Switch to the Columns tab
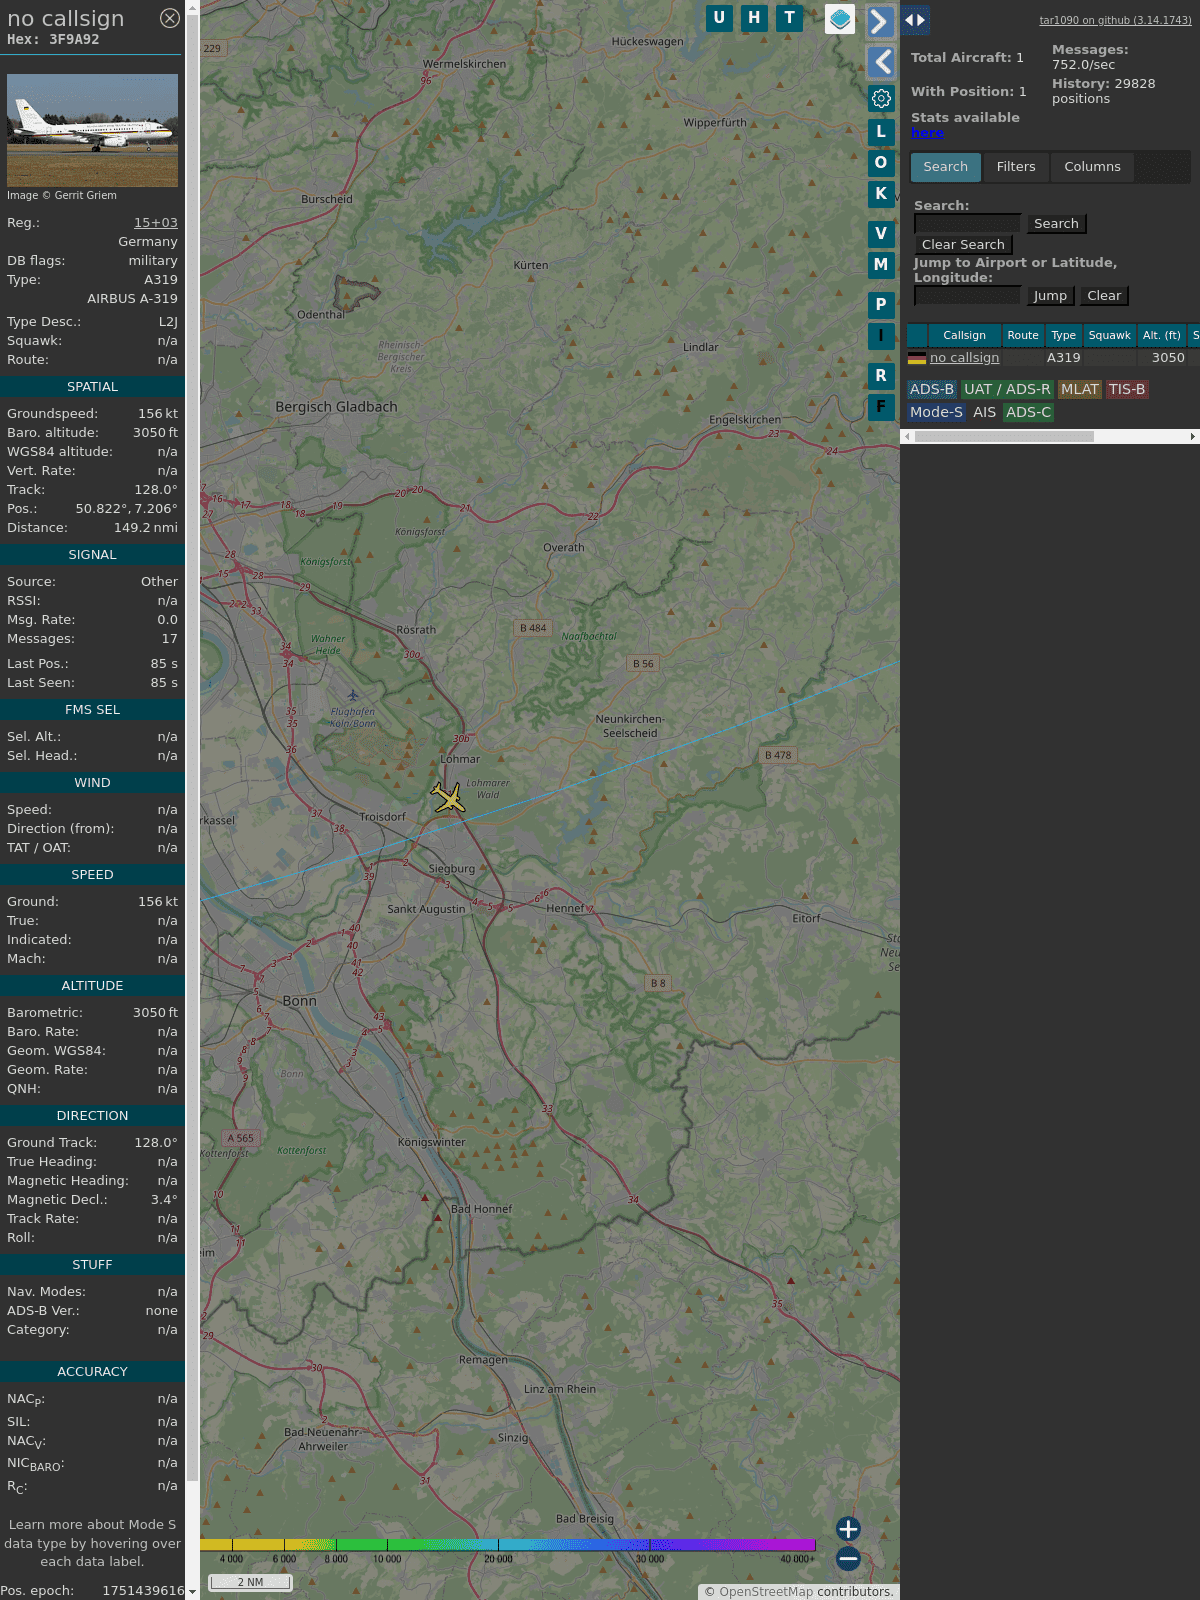1200x1600 pixels. [x=1092, y=167]
